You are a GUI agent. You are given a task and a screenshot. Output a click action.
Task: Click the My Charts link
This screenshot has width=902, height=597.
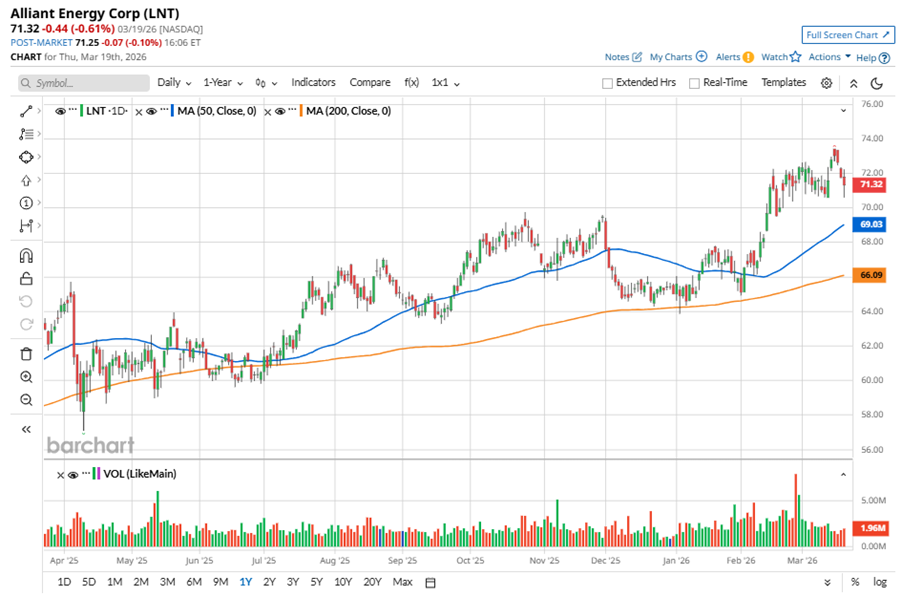tap(671, 57)
